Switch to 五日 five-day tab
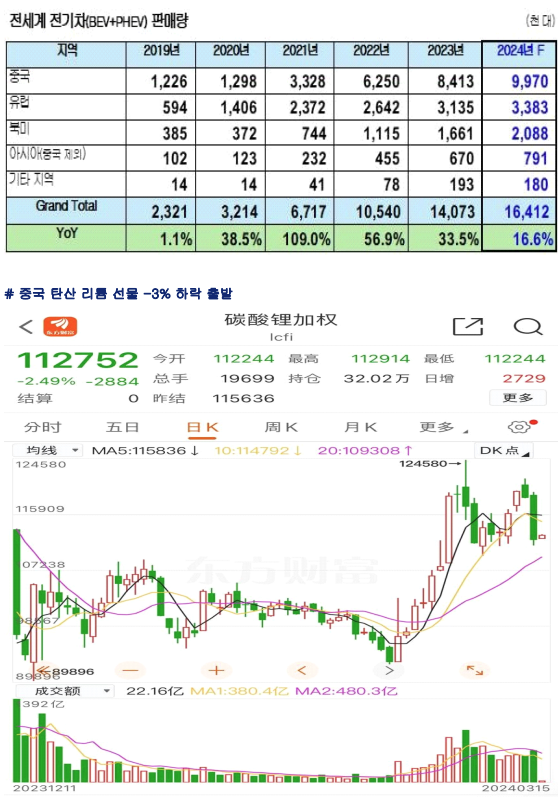 point(122,427)
